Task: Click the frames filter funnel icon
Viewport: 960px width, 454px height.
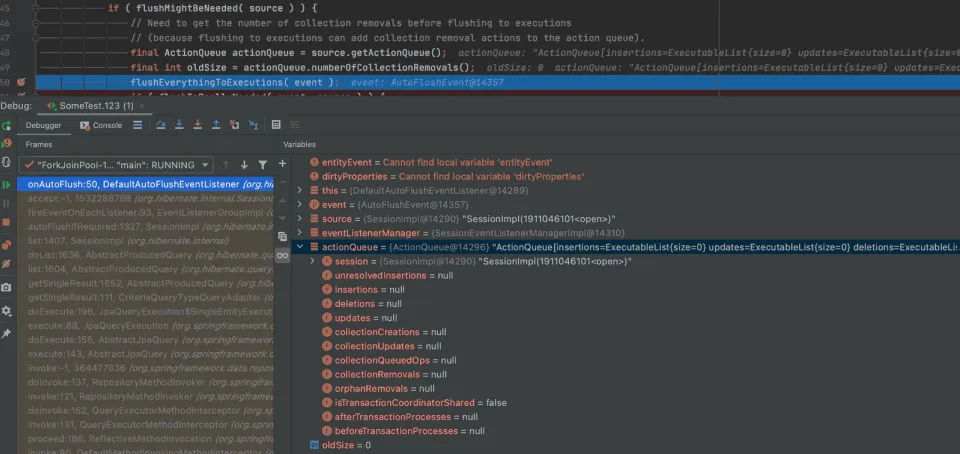Action: [263, 165]
